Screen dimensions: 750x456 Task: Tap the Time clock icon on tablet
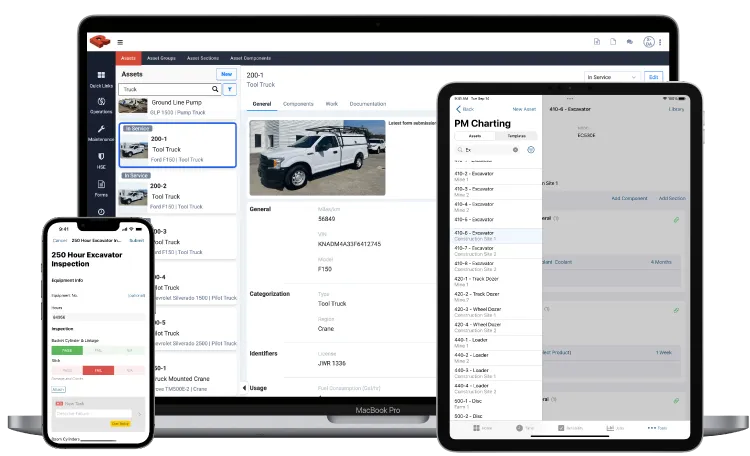(519, 428)
